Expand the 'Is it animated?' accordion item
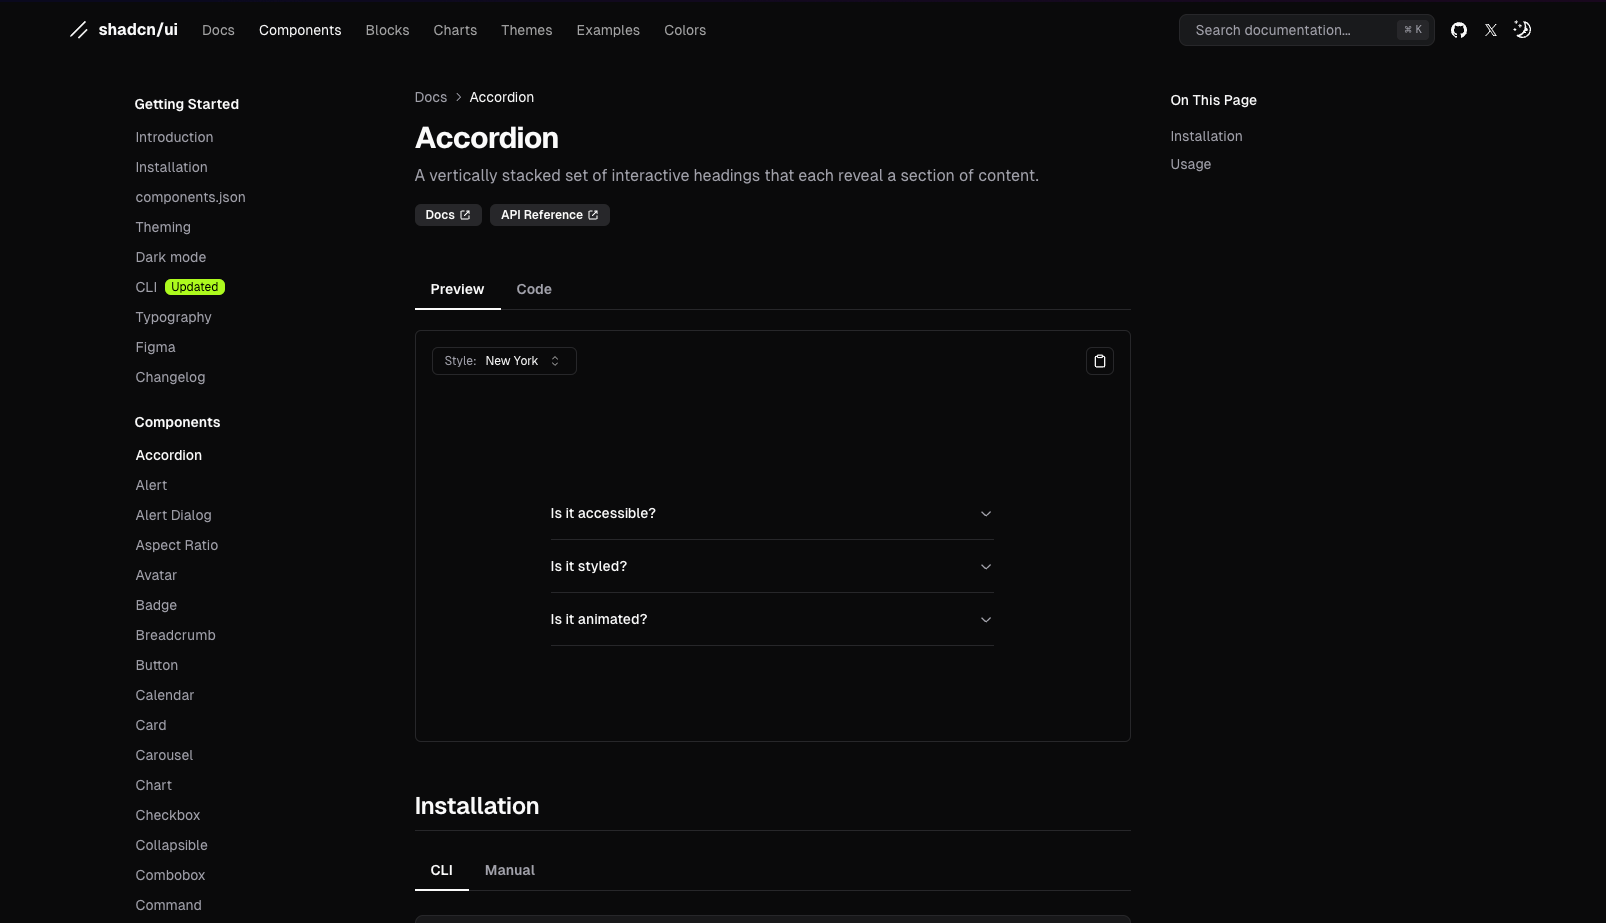The width and height of the screenshot is (1606, 923). 772,619
